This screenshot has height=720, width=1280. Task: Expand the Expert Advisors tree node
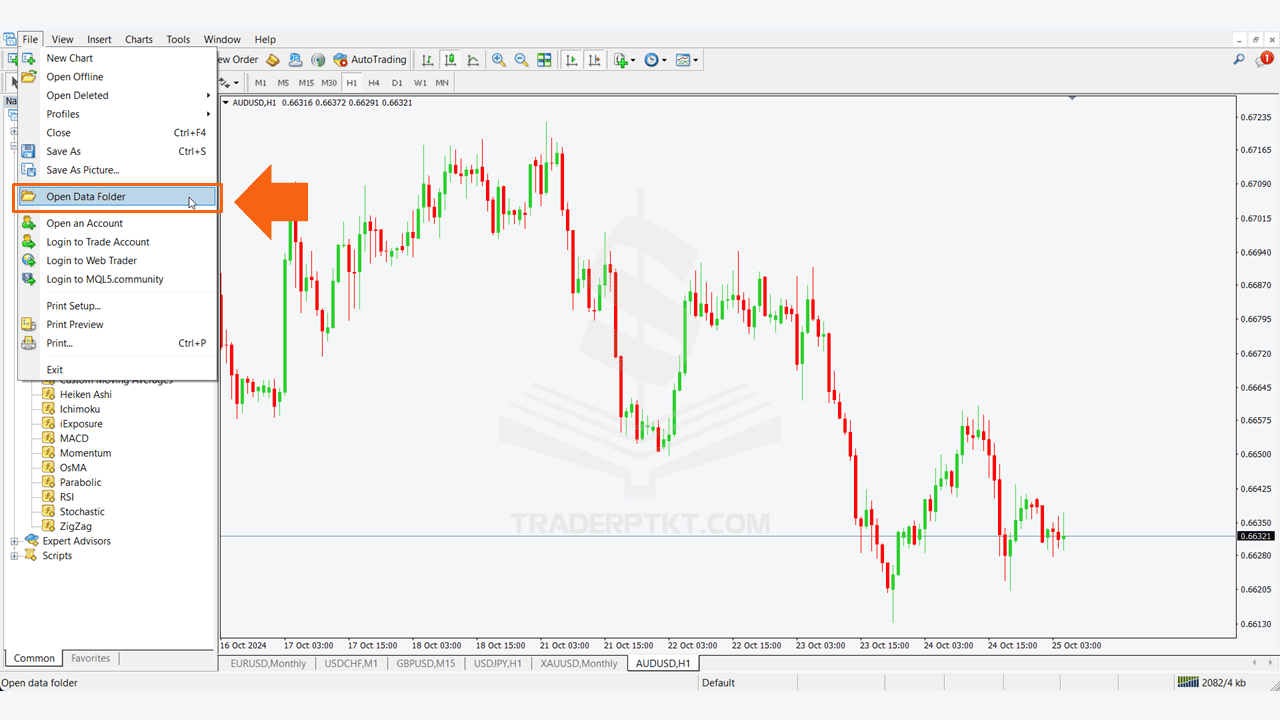coord(15,541)
